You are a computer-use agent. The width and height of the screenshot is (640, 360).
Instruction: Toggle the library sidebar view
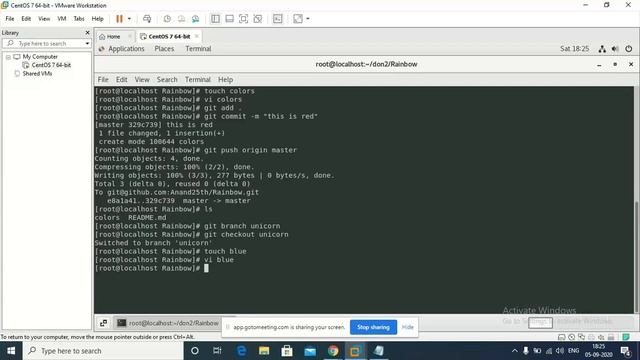click(215, 19)
